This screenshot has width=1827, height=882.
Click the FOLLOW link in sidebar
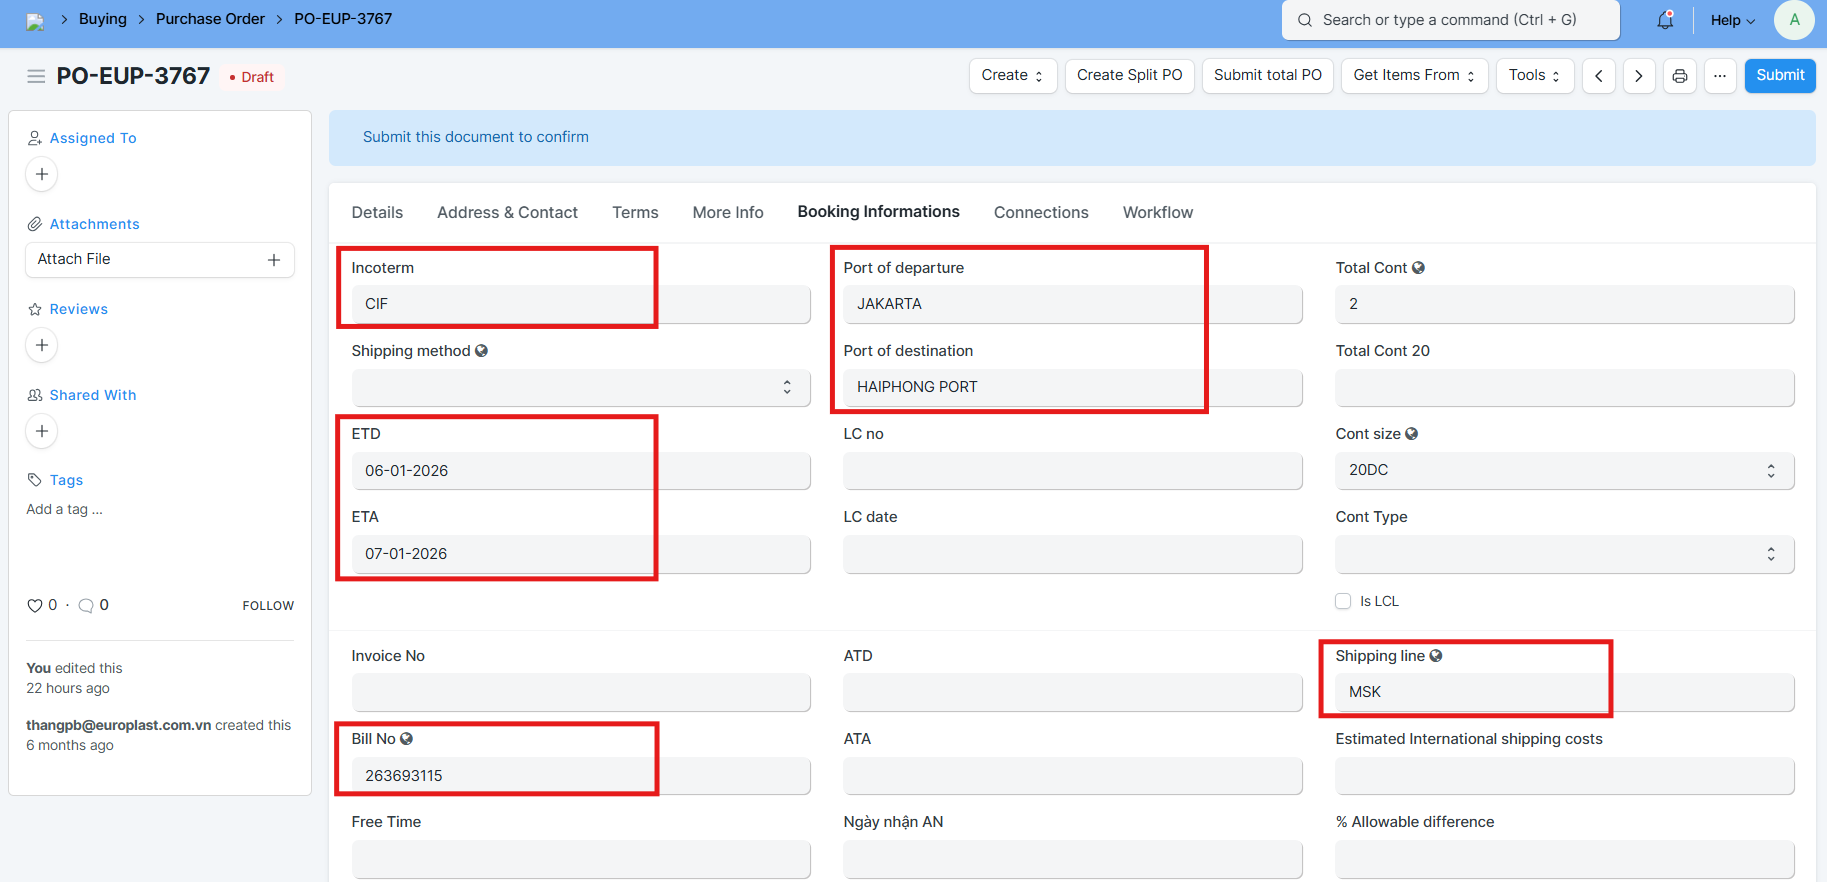268,606
